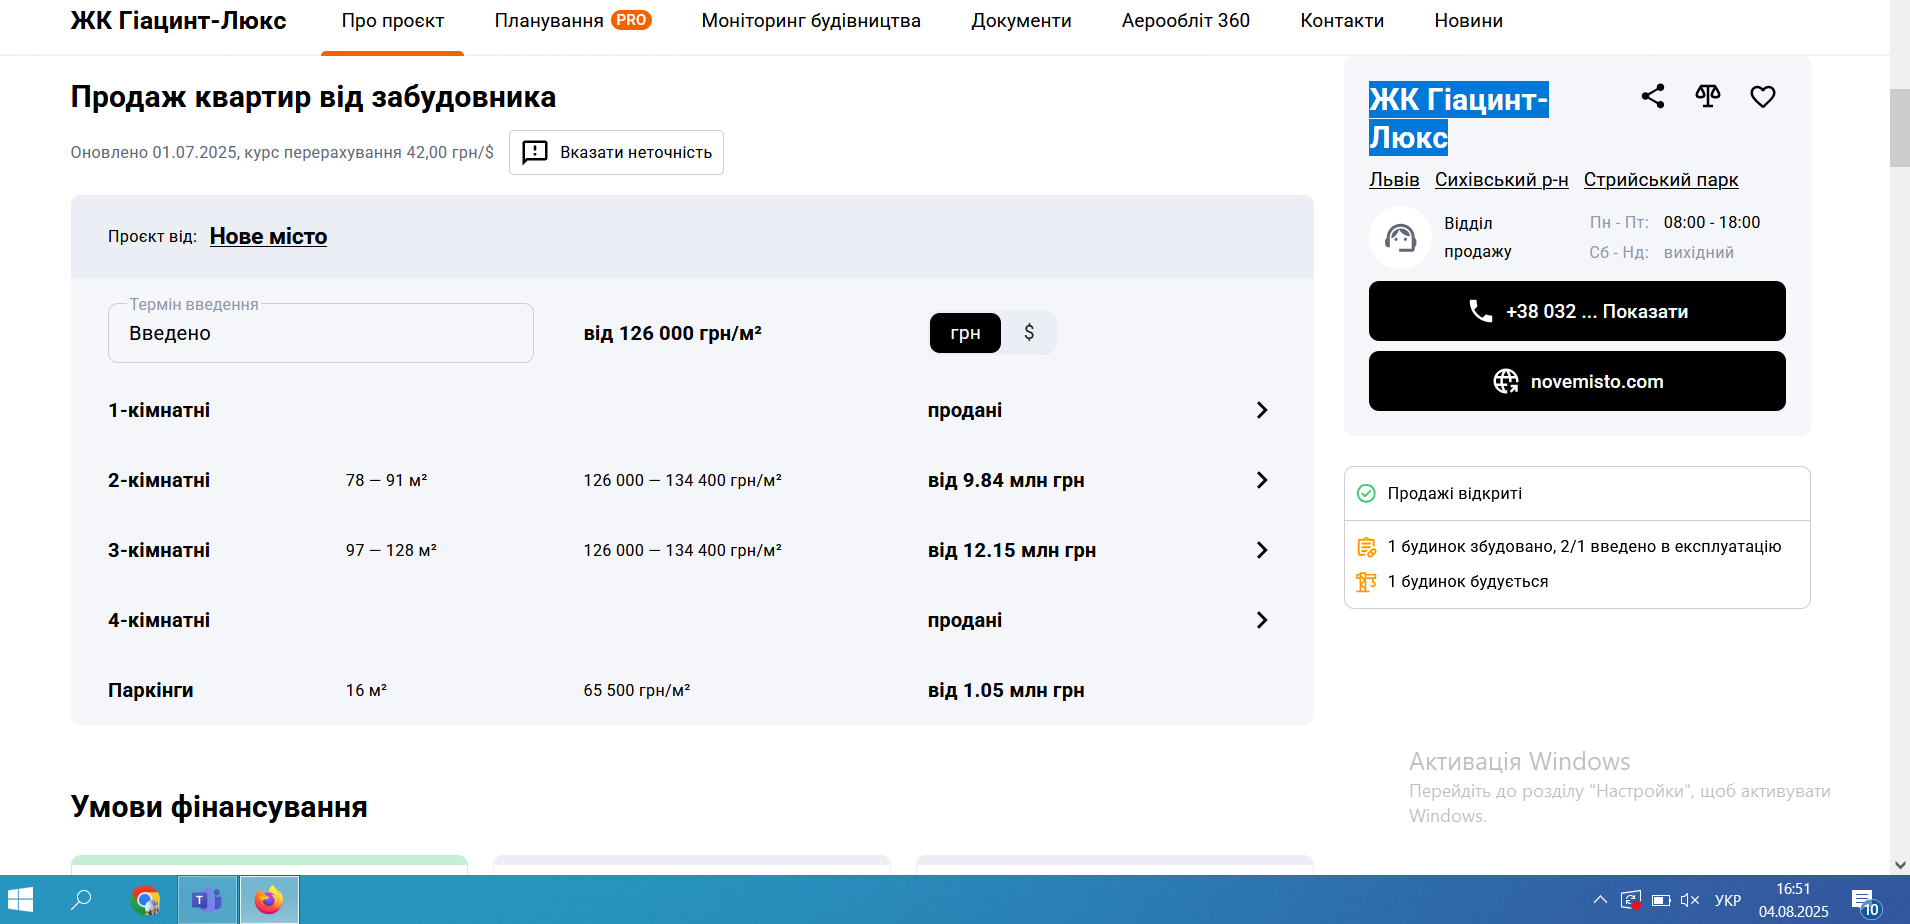Click Умови фінансування heading

pos(219,807)
